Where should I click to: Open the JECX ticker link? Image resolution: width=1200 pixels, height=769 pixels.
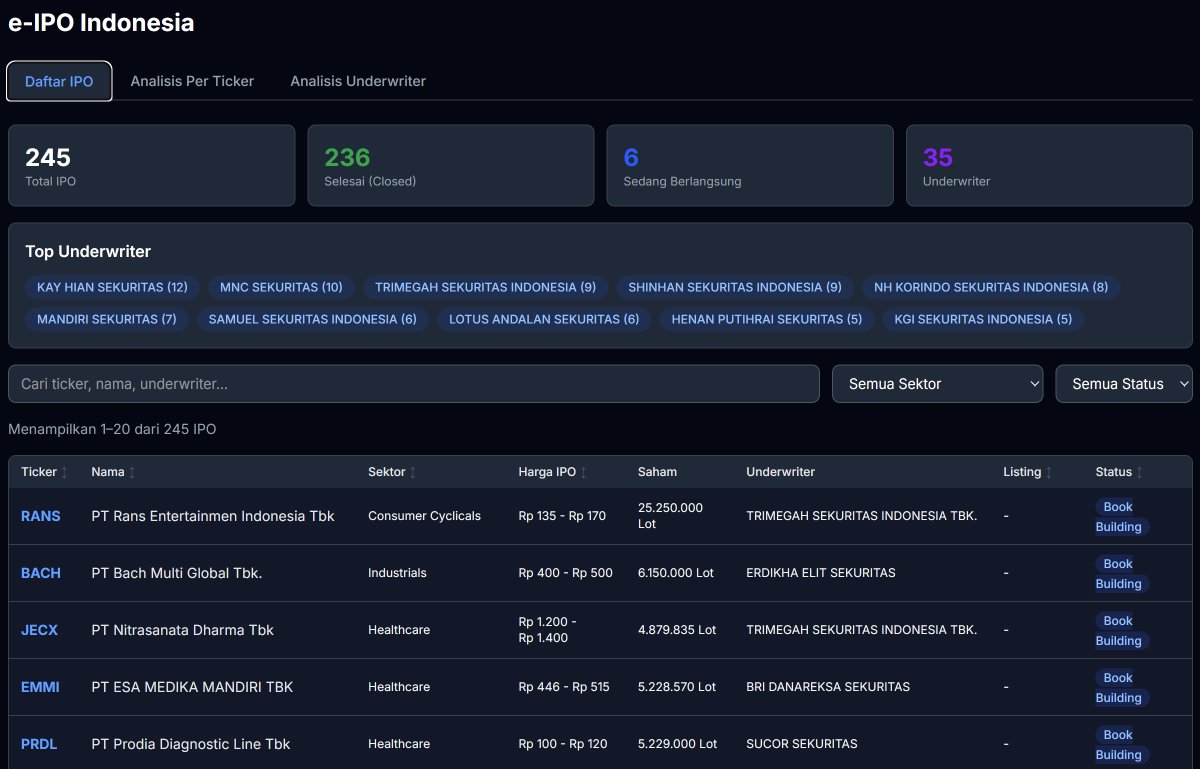click(x=40, y=630)
